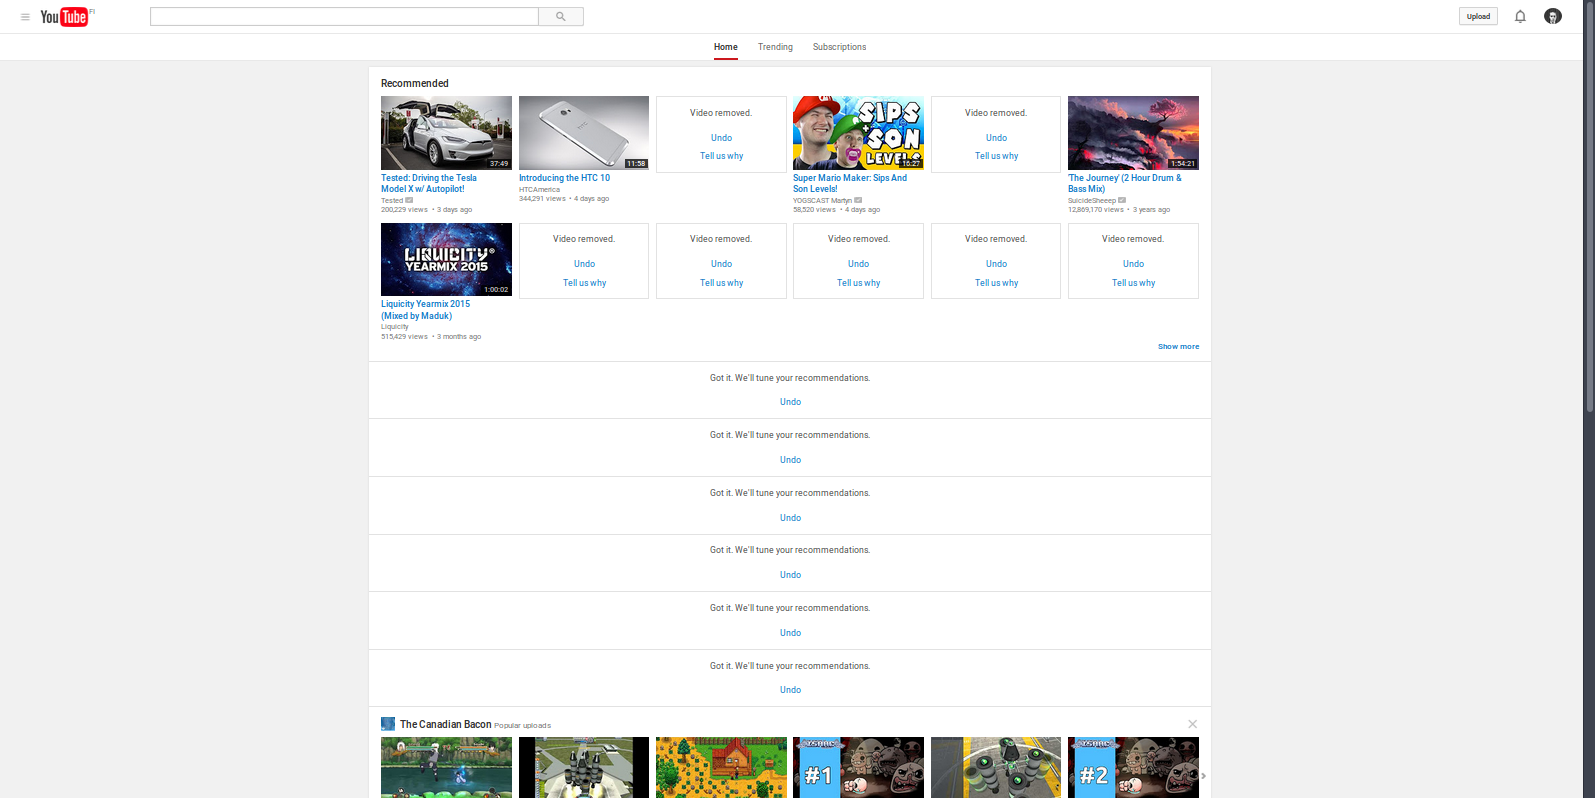Click Undo in removed card left of The Journey

click(996, 138)
